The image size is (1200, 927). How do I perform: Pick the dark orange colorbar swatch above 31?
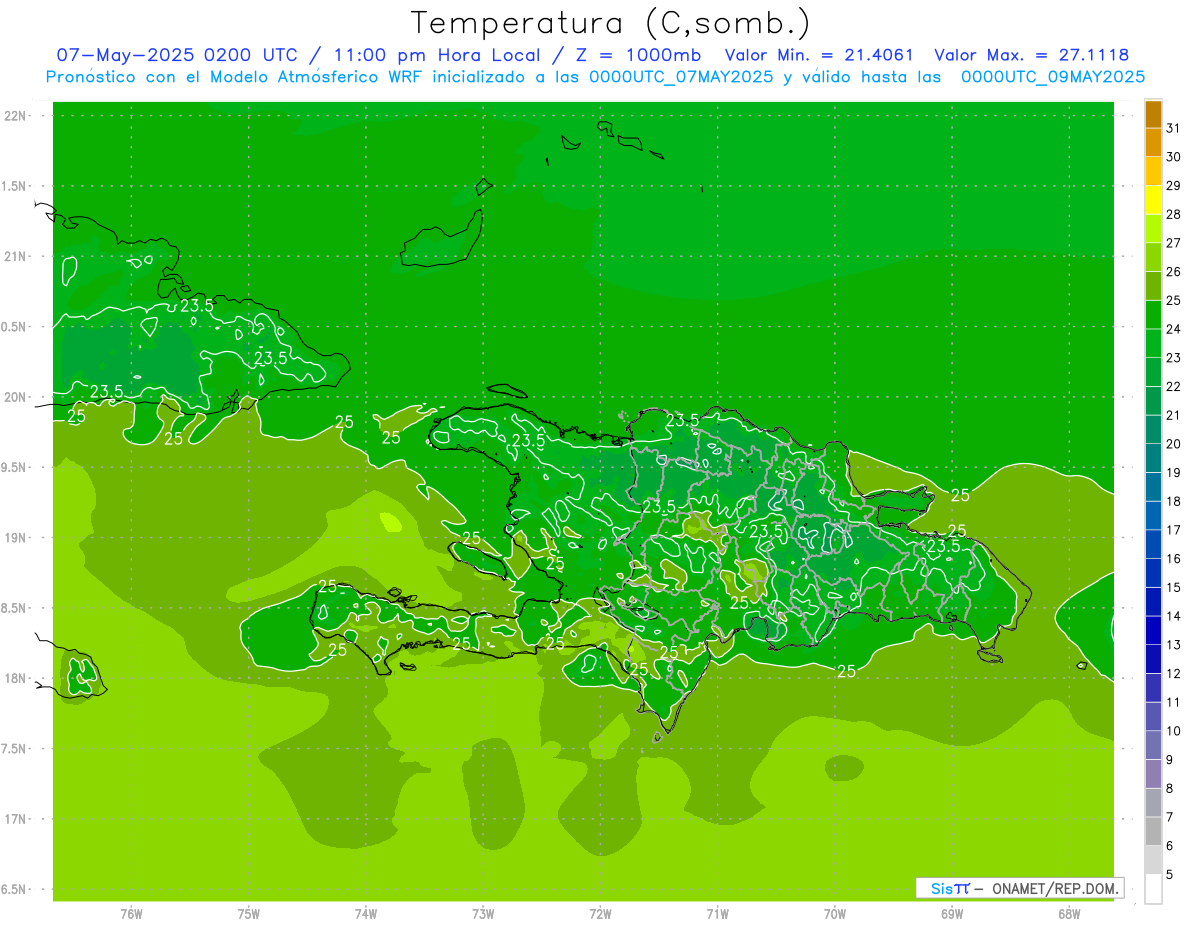point(1153,114)
